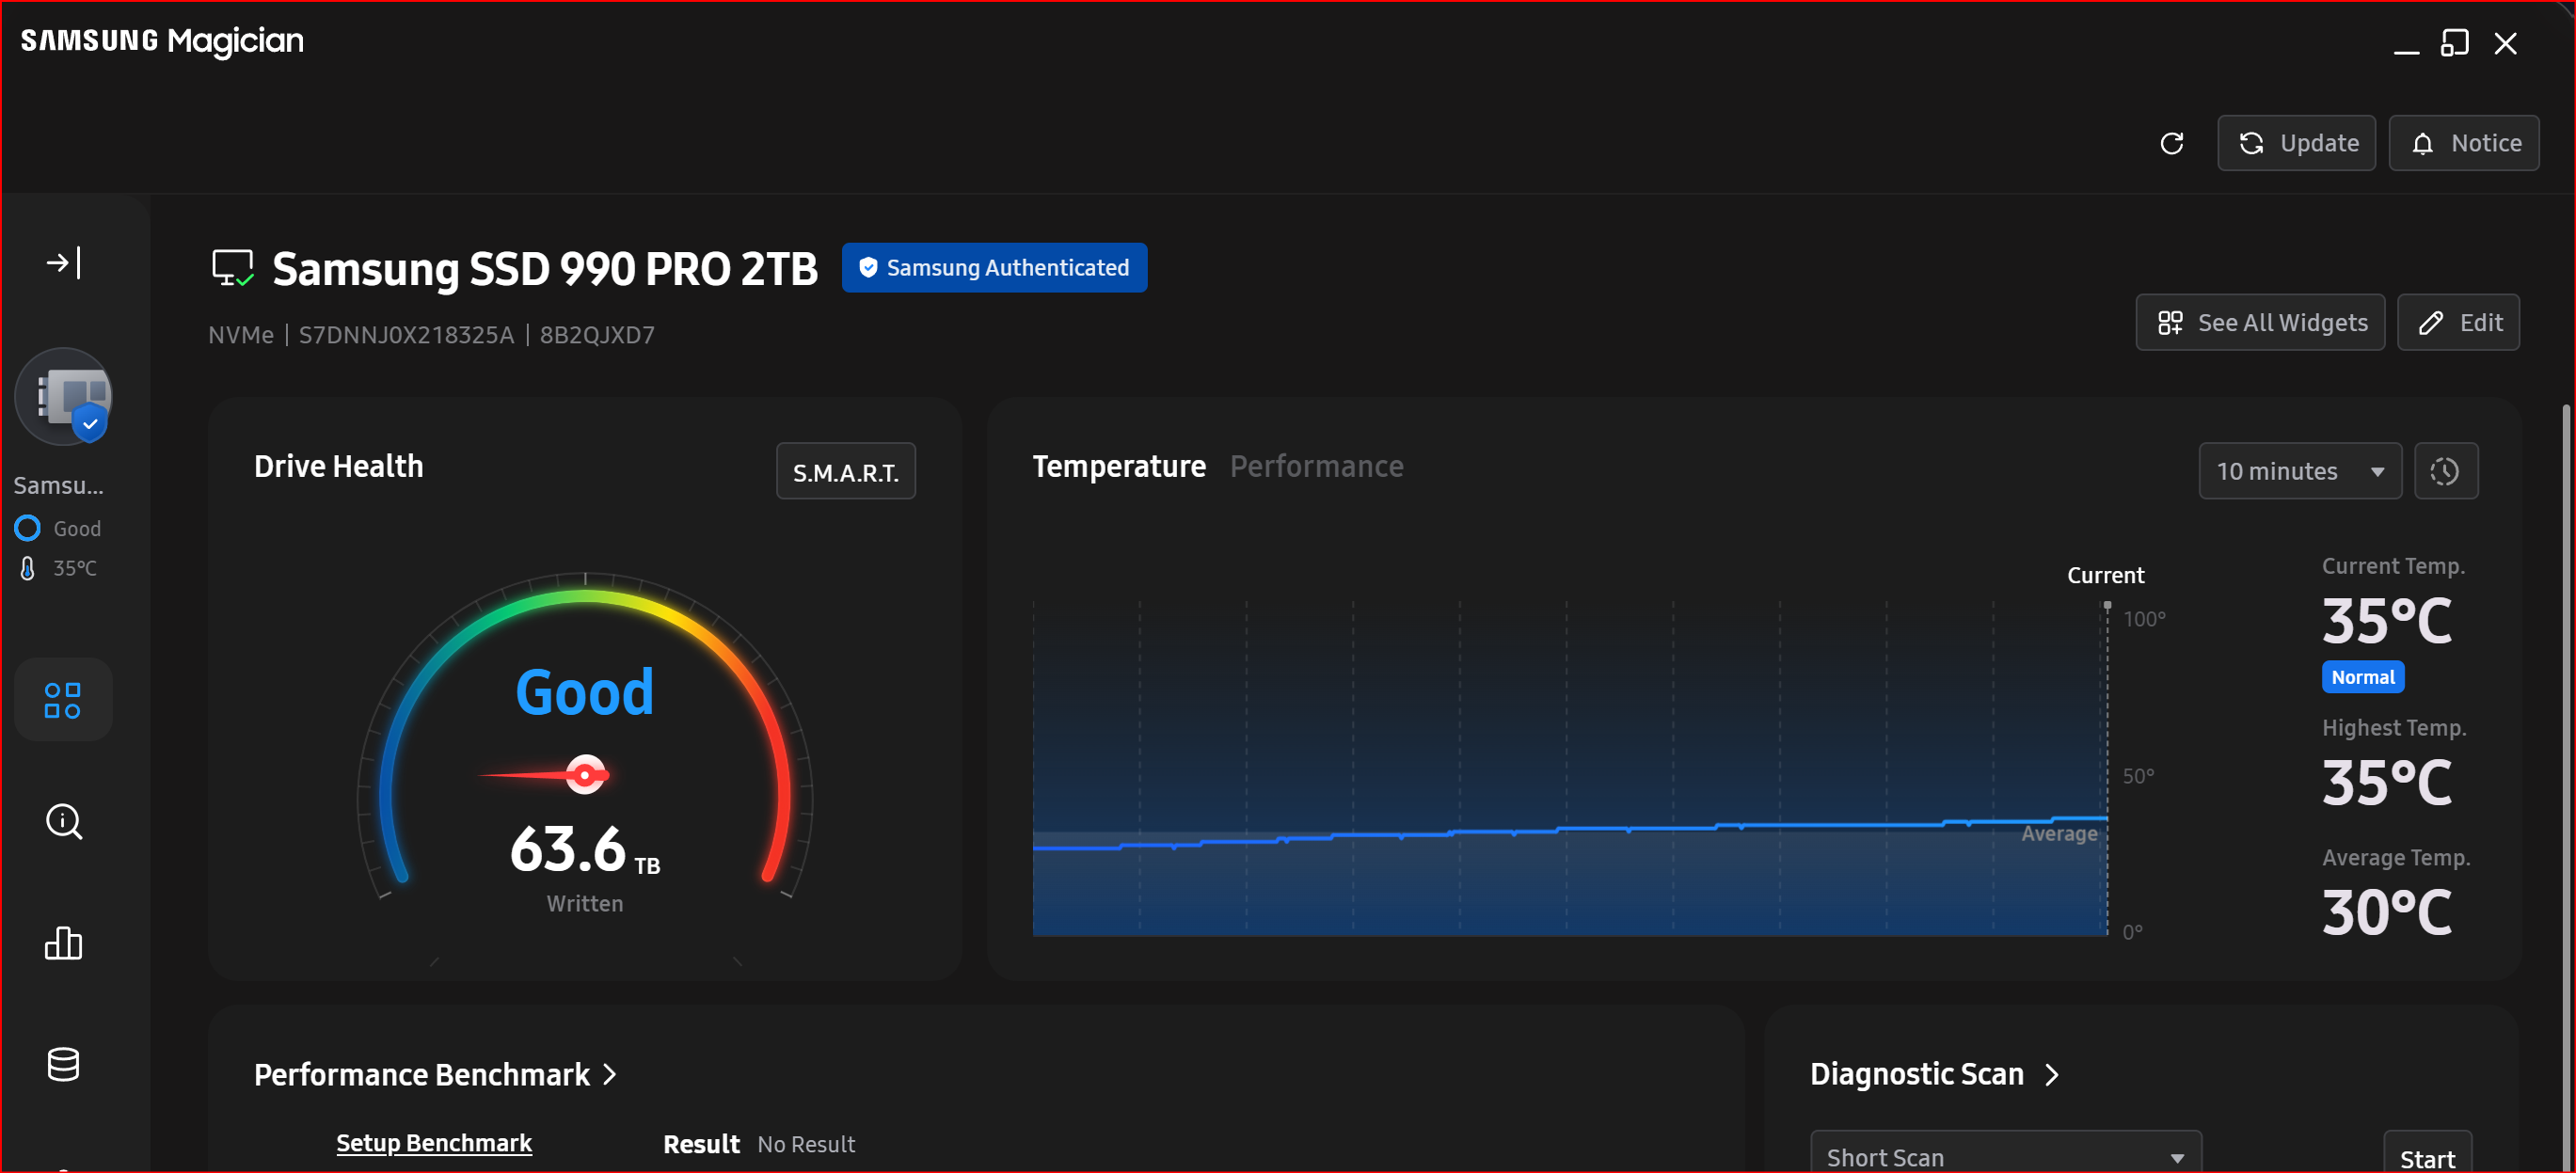Image resolution: width=2576 pixels, height=1173 pixels.
Task: Open the Notice notifications button
Action: 2463,144
